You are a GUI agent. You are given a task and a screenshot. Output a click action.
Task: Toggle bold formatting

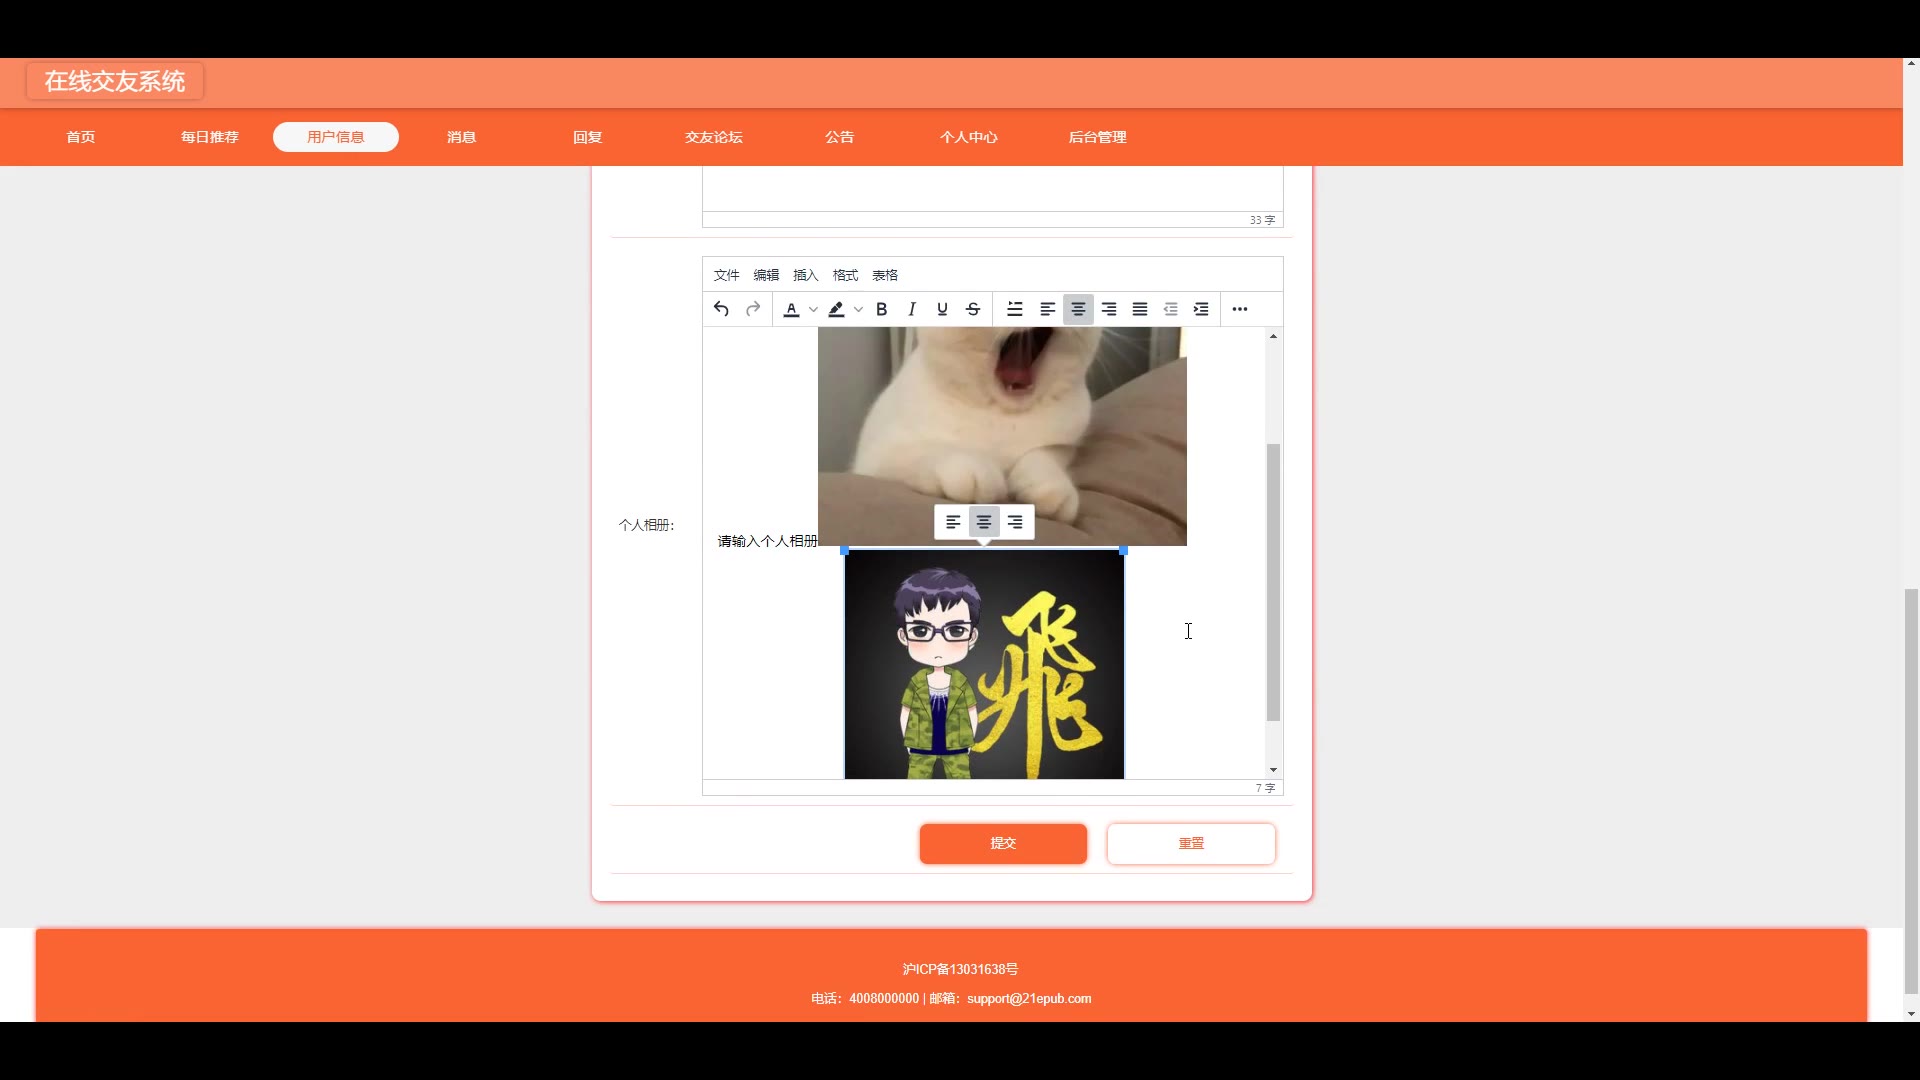click(x=881, y=309)
